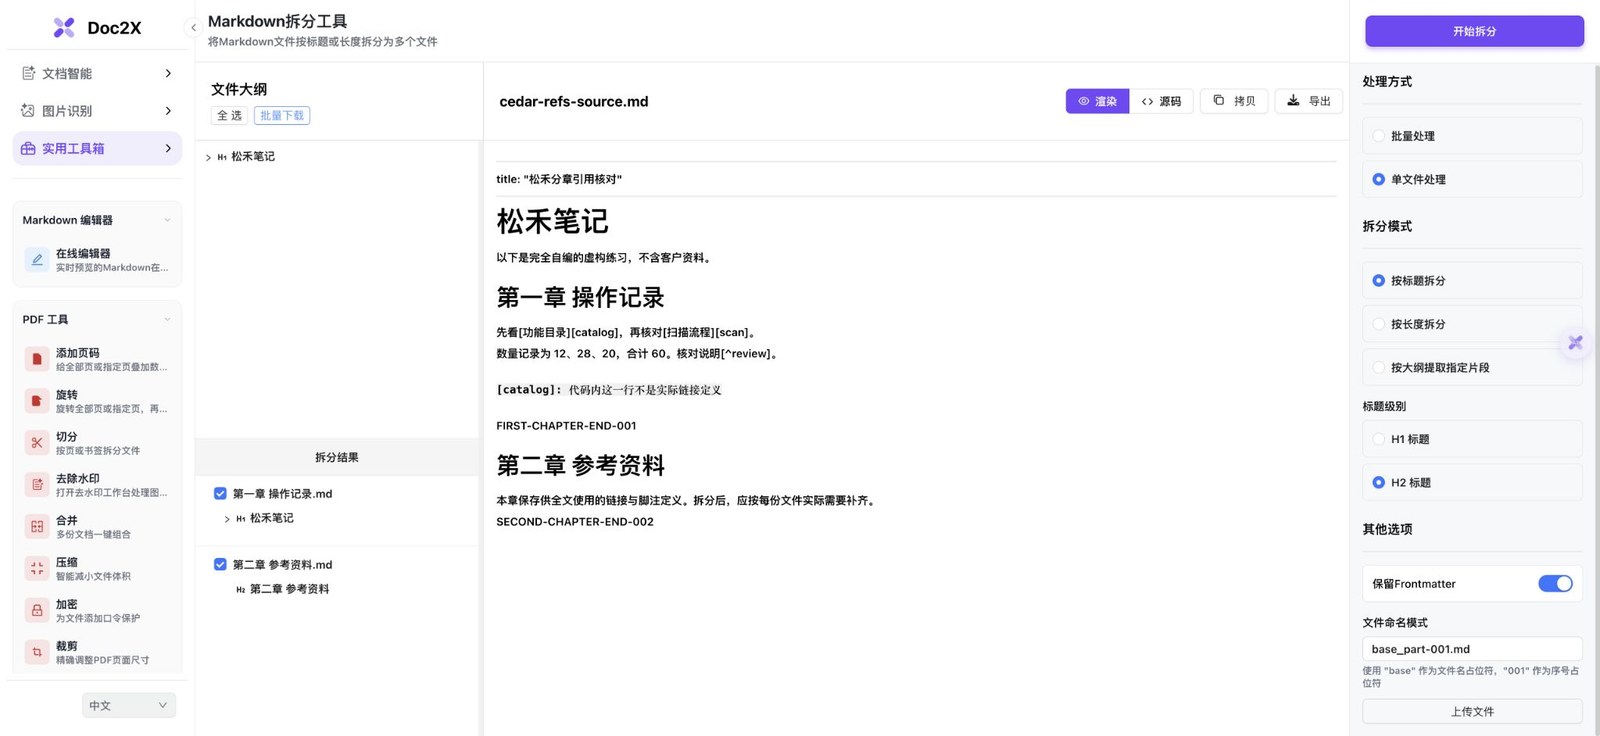1600x736 pixels.
Task: Expand the 实用工具箱 menu chevron
Action: click(x=168, y=149)
